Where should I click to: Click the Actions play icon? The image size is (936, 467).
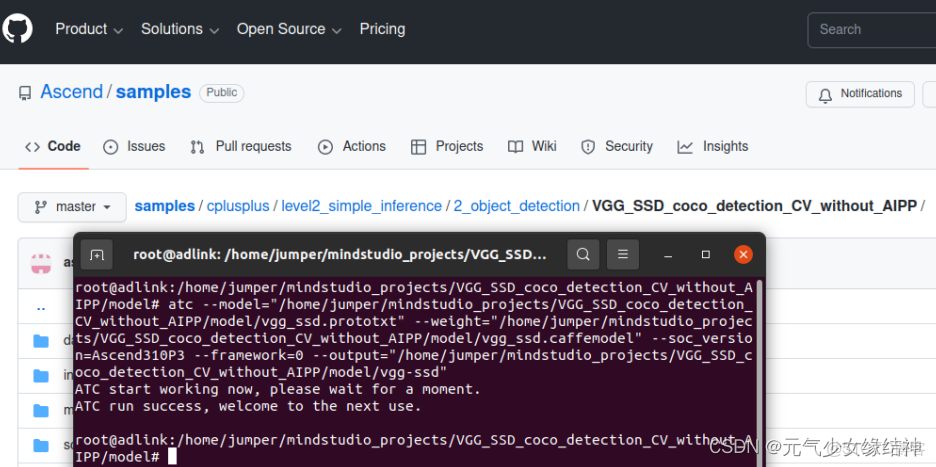(x=325, y=147)
